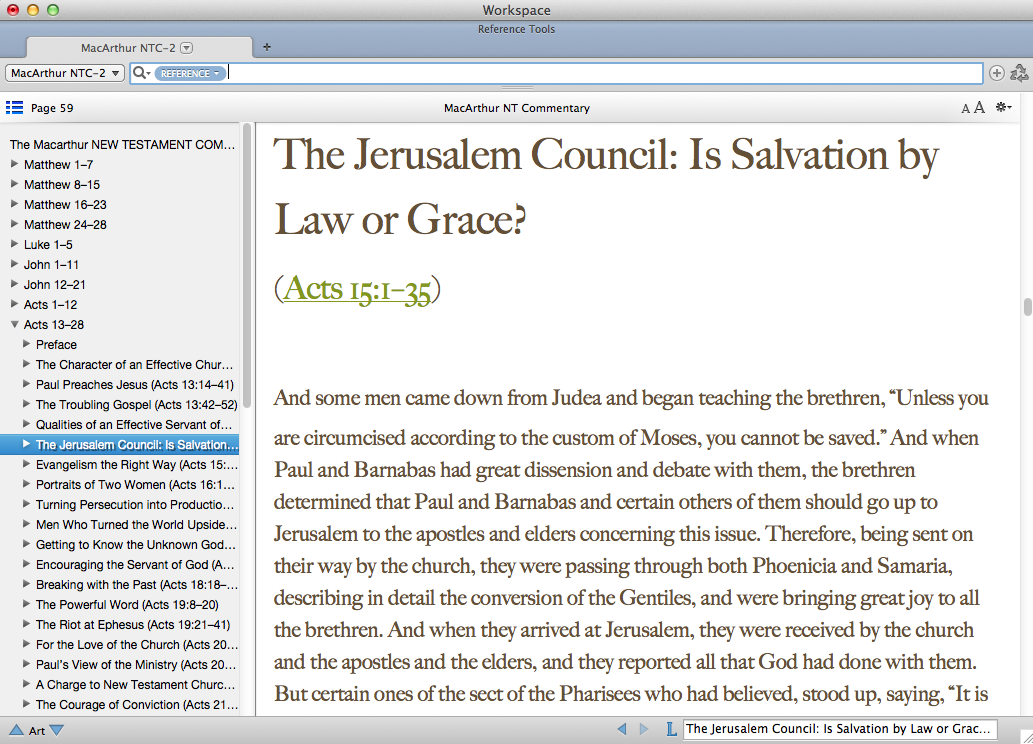Viewport: 1033px width, 744px height.
Task: Click the down triangle beside Art
Action: [x=57, y=730]
